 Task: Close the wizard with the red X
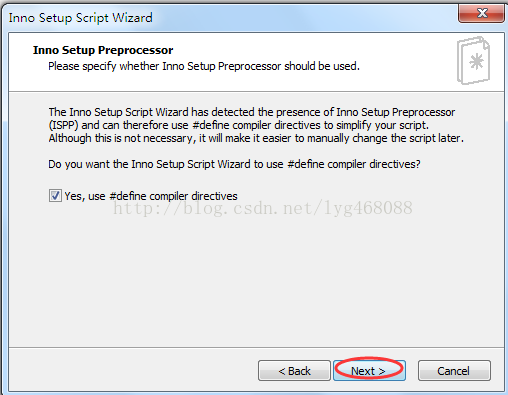[x=481, y=13]
